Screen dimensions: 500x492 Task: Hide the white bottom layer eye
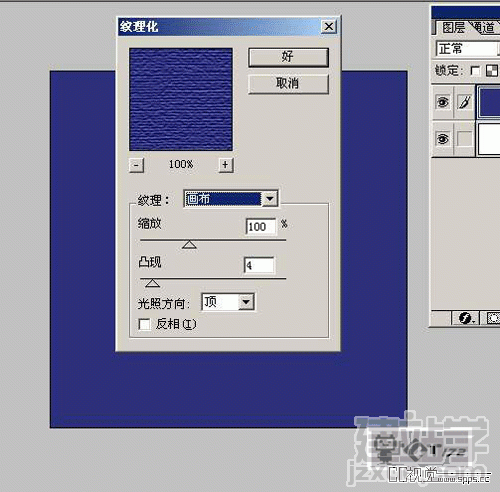click(x=442, y=138)
